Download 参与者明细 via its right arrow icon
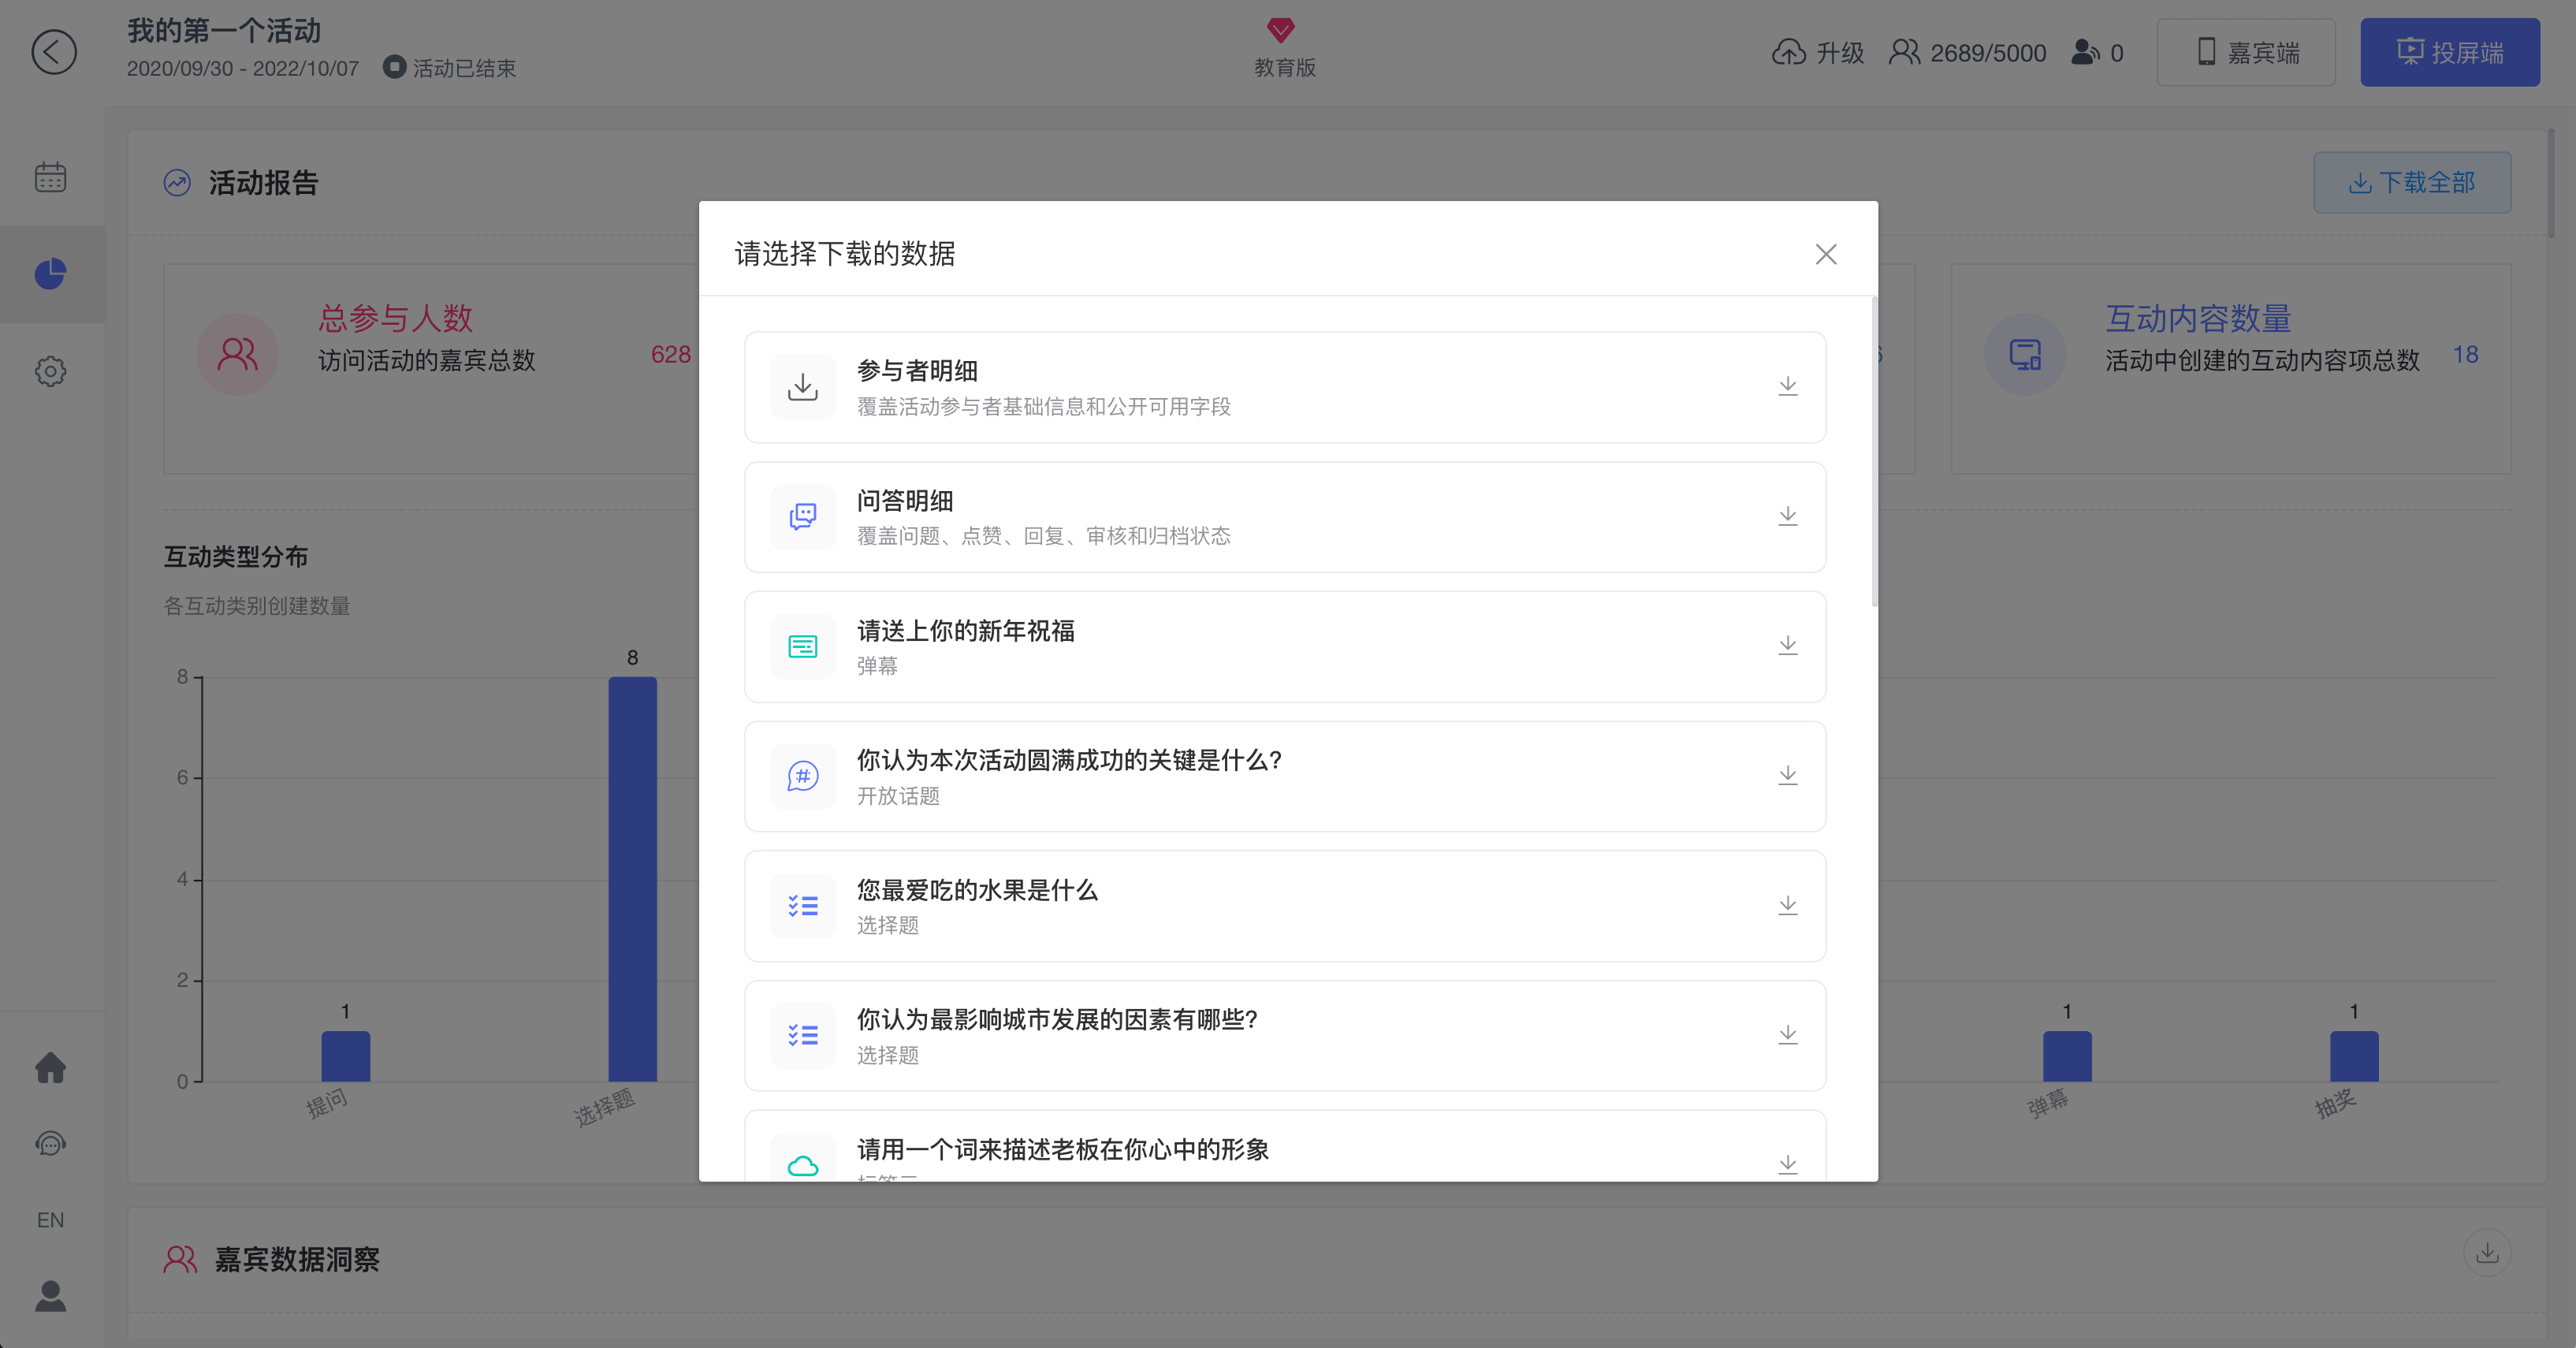Image resolution: width=2576 pixels, height=1348 pixels. pos(1788,386)
